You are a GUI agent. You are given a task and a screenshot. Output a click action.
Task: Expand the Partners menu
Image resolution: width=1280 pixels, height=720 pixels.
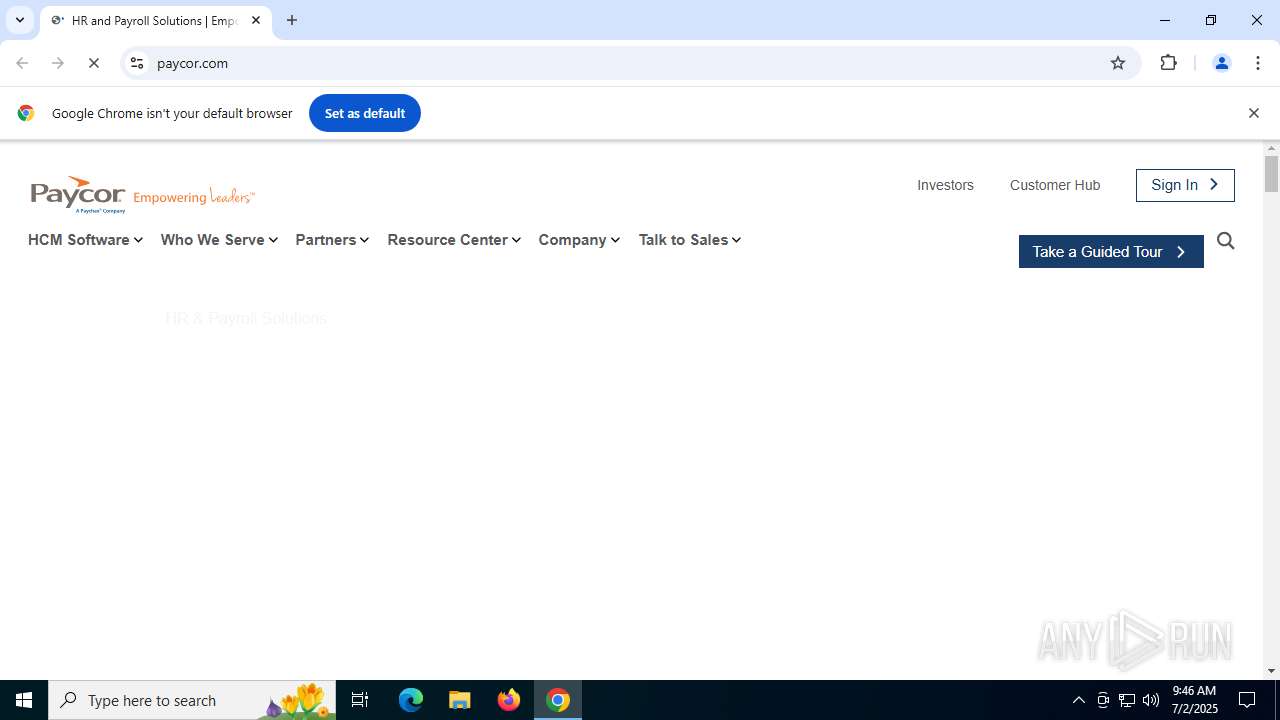point(332,240)
